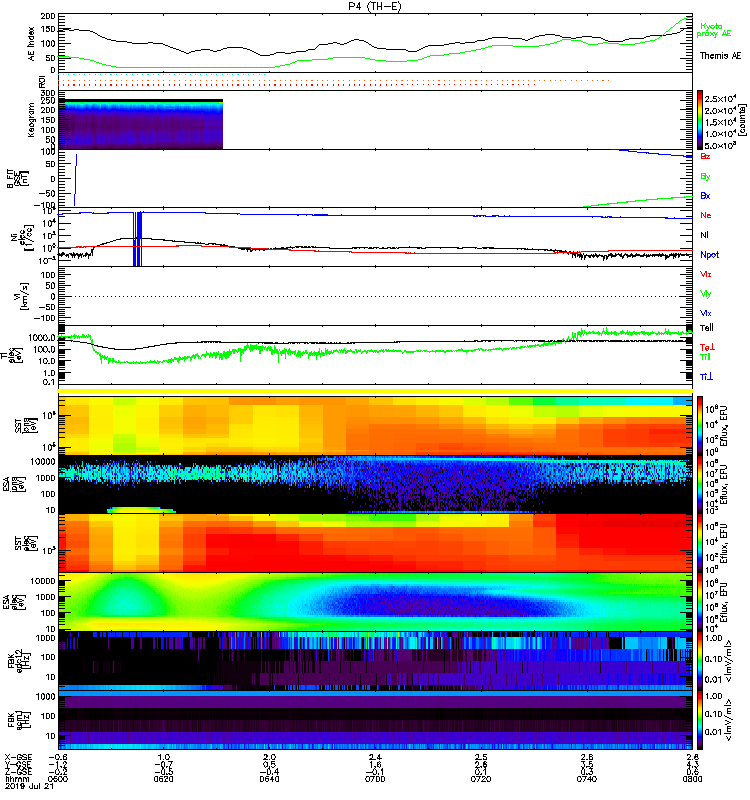The height and width of the screenshot is (800, 750).
Task: Select the green Ti parallel legend label
Action: click(x=705, y=357)
